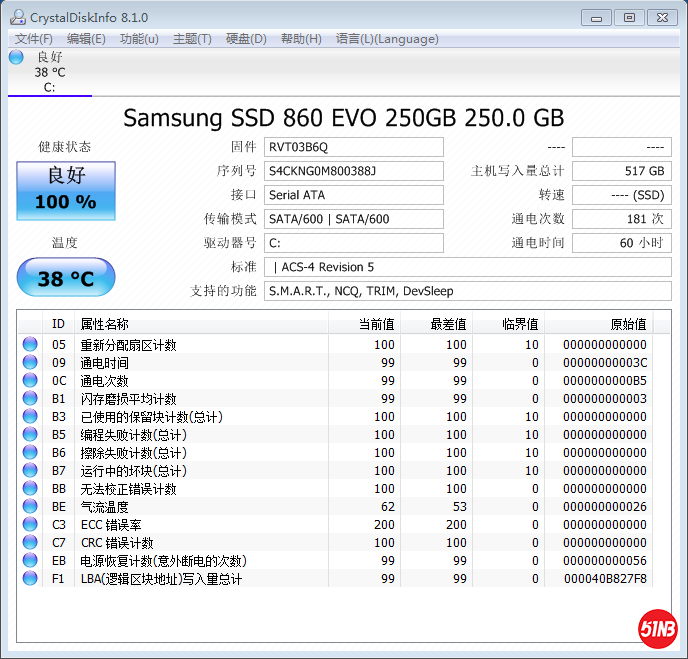Click the CrystalDiskInfo title bar app icon

[x=16, y=17]
